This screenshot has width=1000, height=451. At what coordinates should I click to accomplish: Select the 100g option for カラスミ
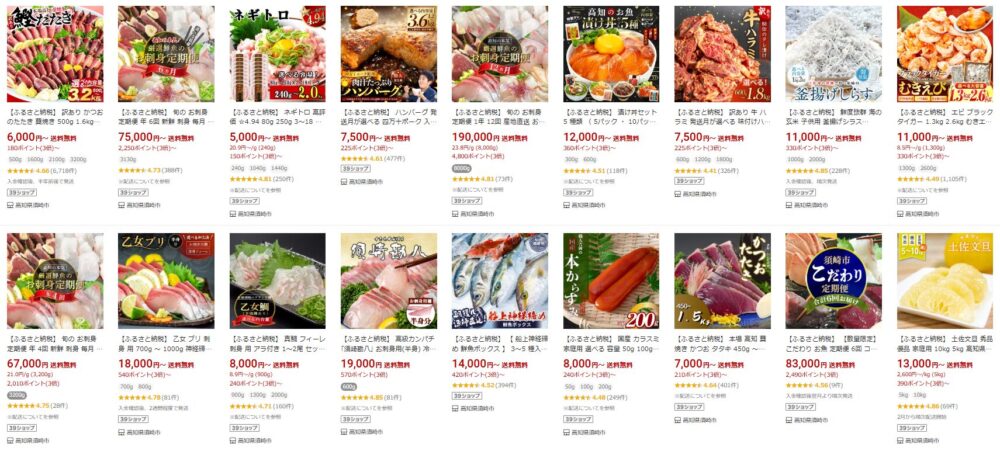coord(585,387)
